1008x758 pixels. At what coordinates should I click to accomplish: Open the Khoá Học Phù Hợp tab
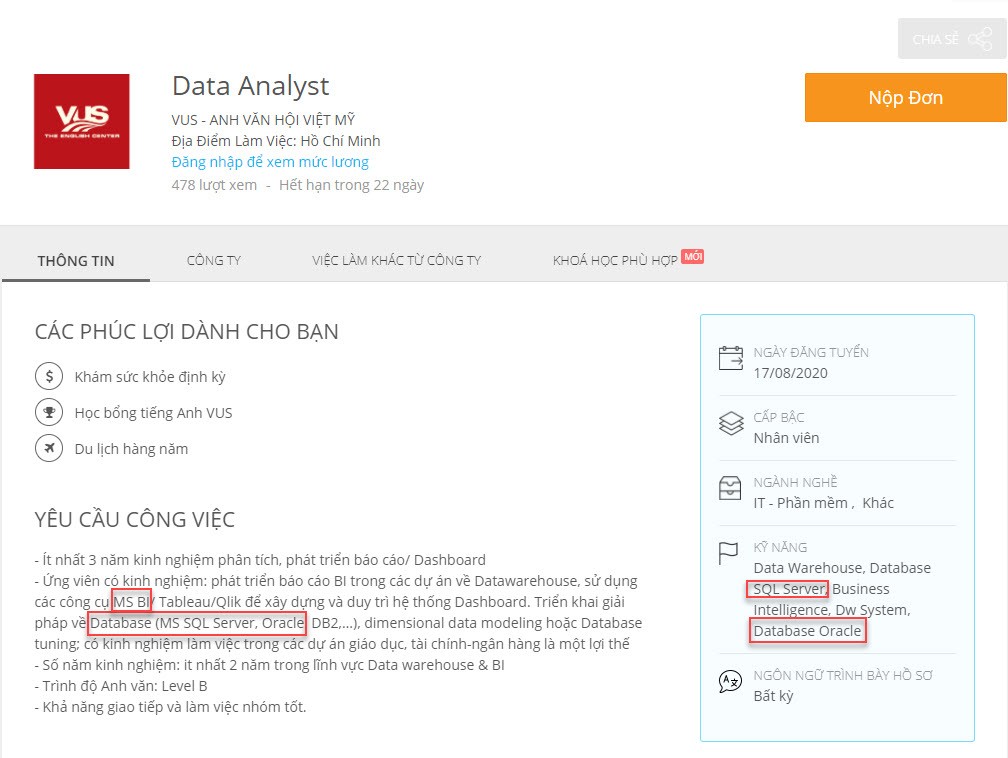coord(615,261)
